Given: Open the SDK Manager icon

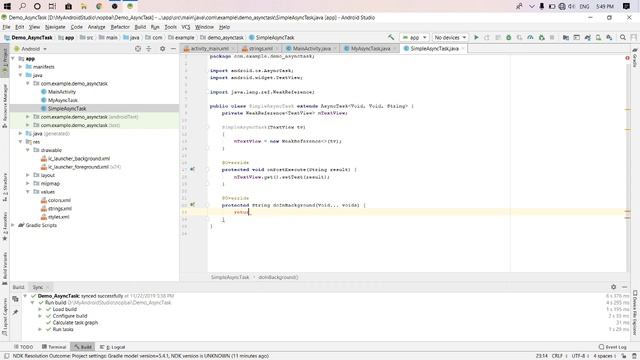Looking at the screenshot, I should coord(609,37).
